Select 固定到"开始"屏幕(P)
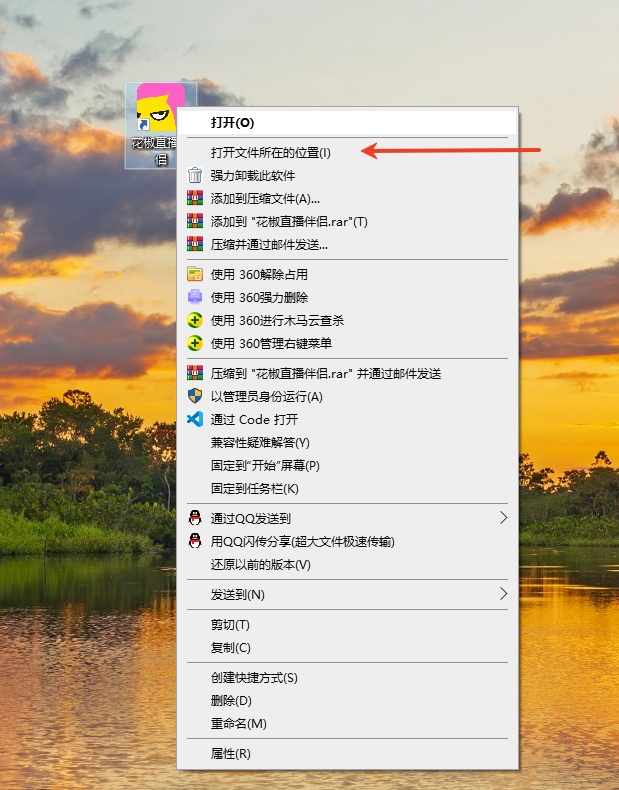 tap(347, 466)
